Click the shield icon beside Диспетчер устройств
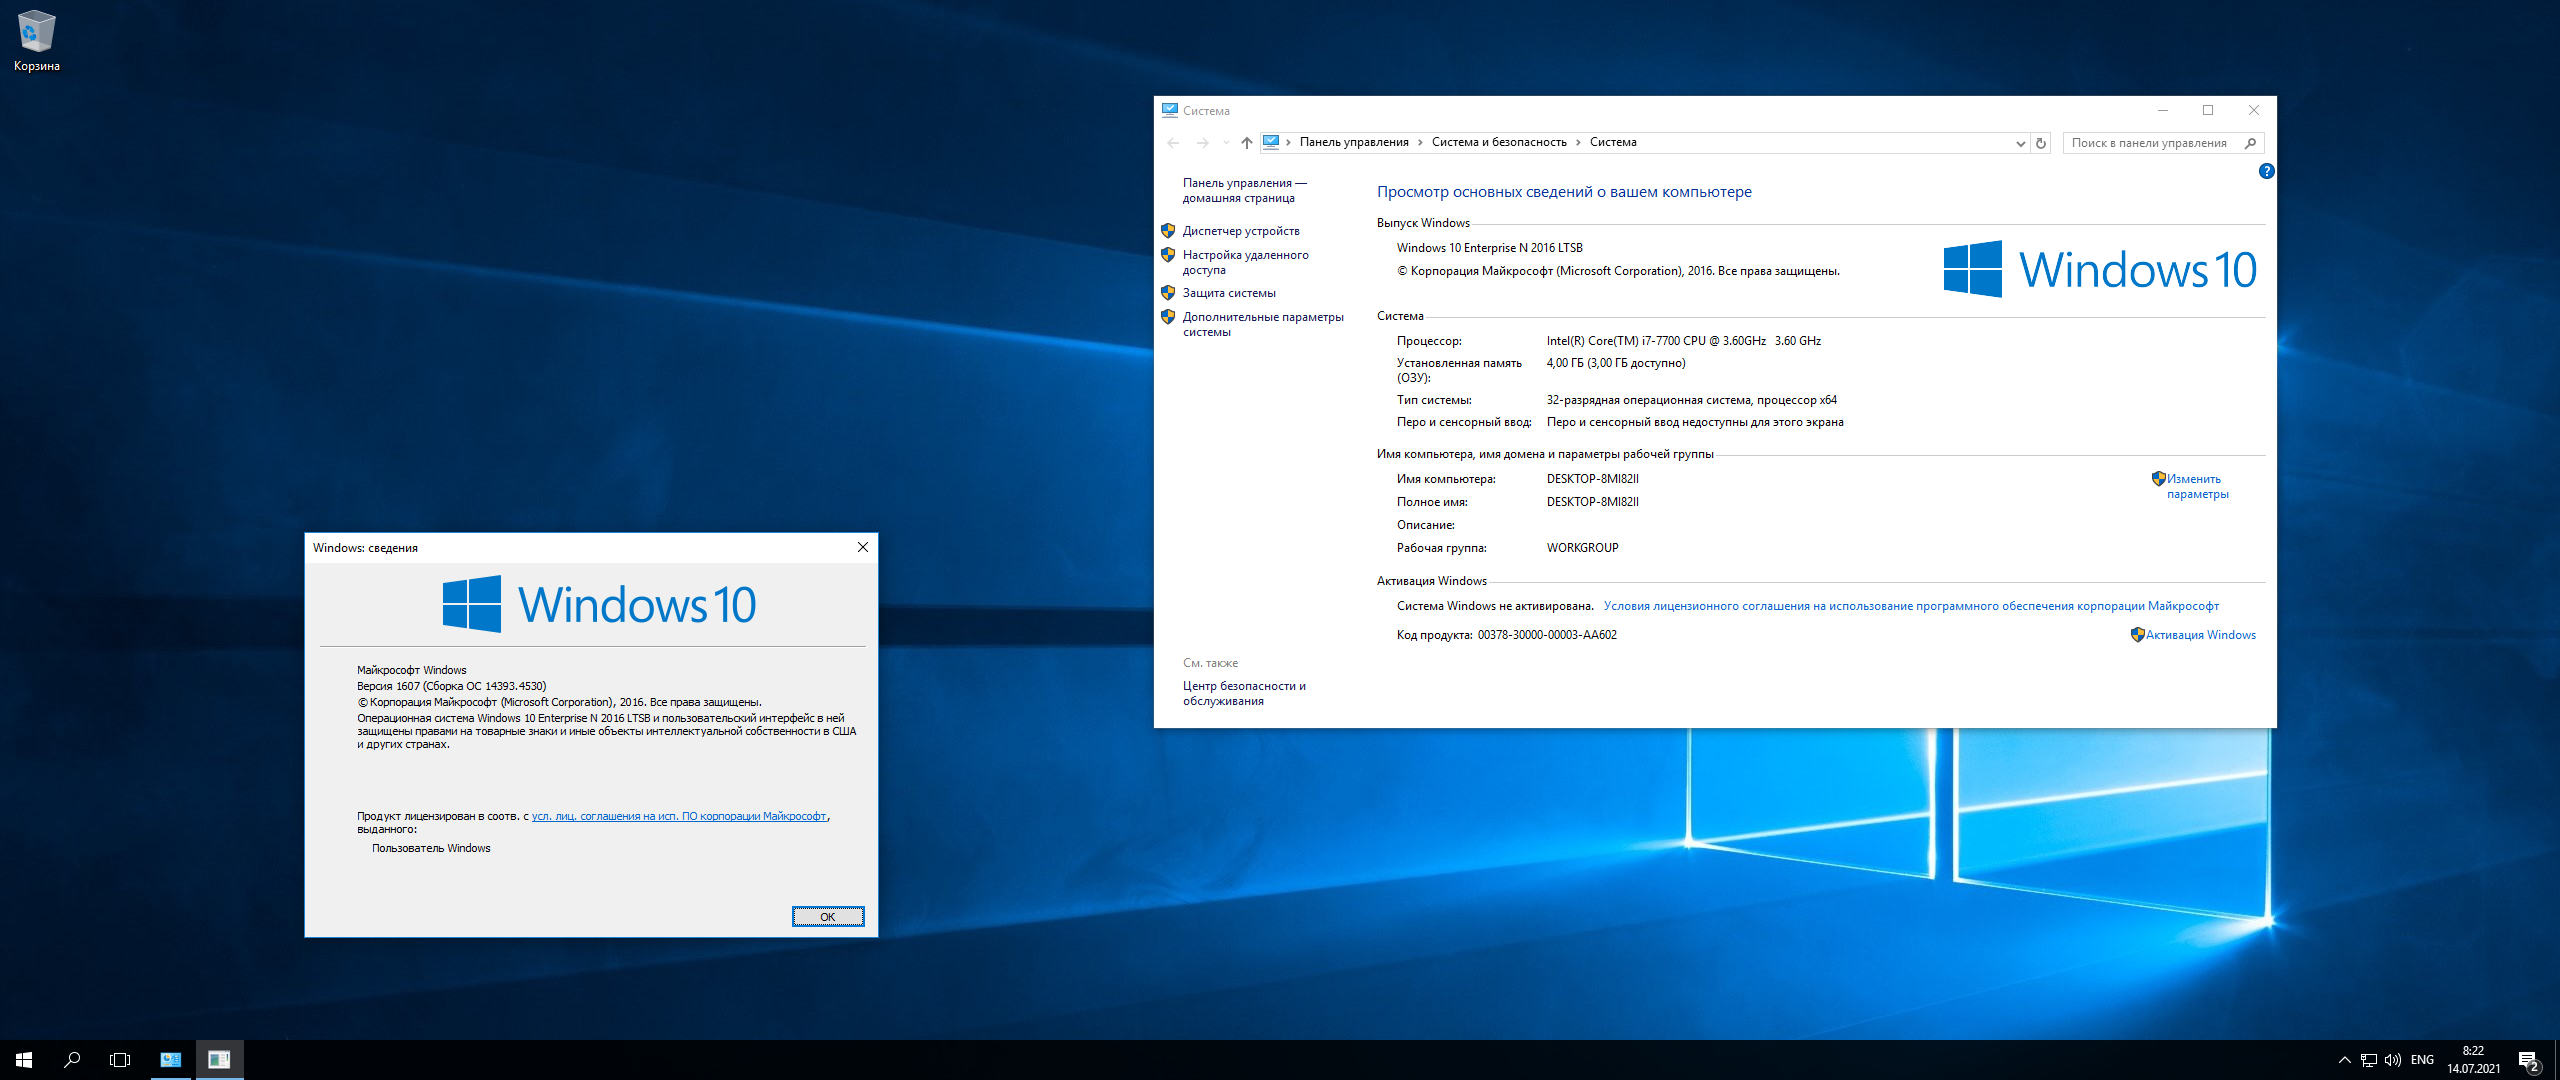This screenshot has height=1080, width=2560. point(1168,230)
